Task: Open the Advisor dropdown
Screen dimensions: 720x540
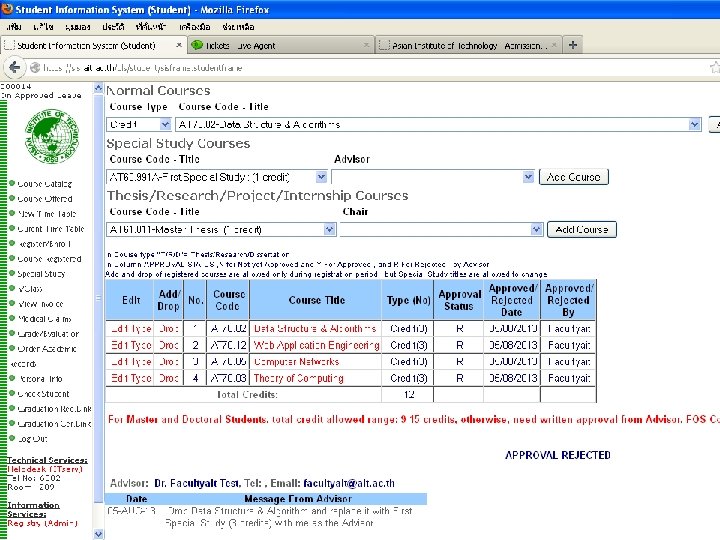Action: 433,177
